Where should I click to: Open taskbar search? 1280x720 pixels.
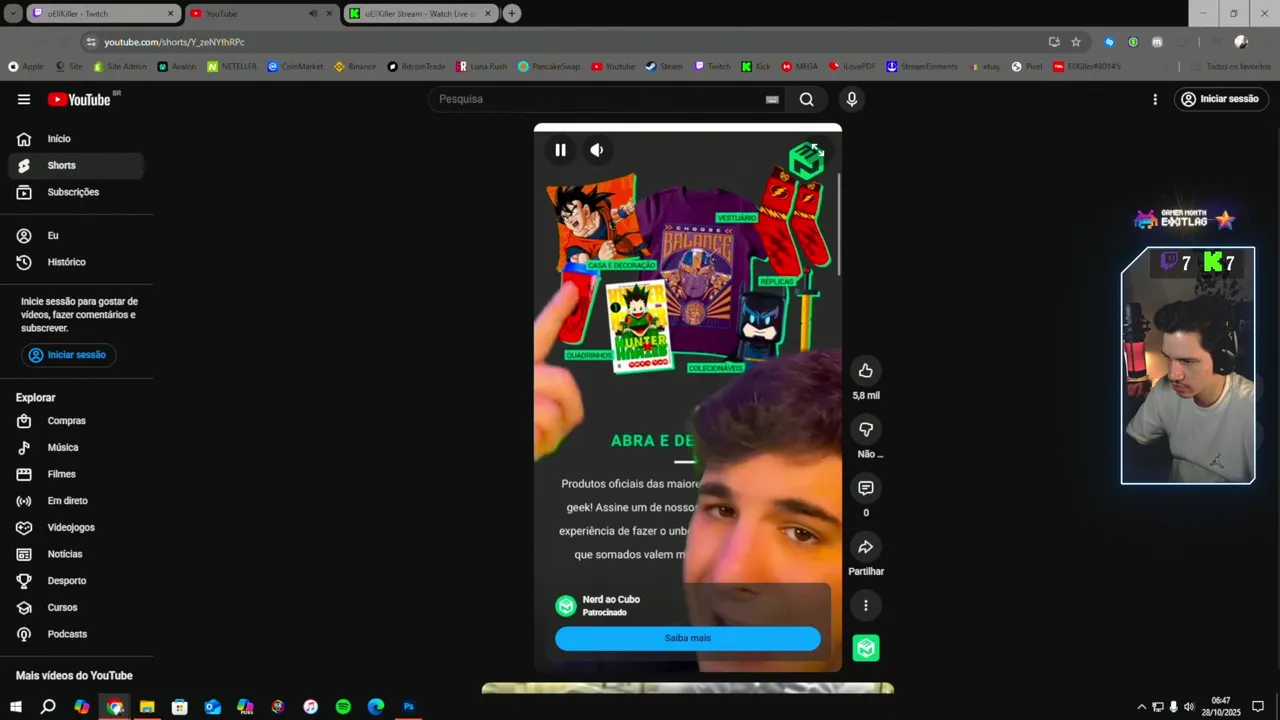point(47,707)
